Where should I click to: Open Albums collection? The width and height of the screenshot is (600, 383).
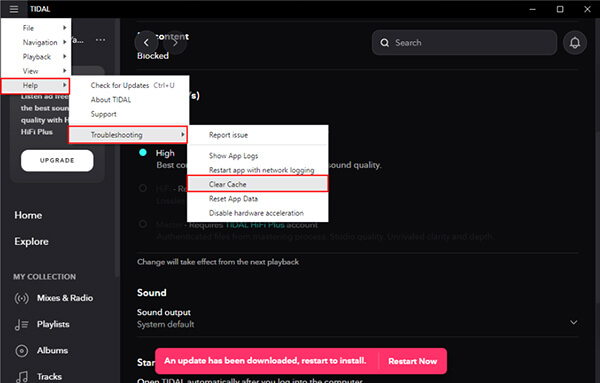[x=52, y=350]
